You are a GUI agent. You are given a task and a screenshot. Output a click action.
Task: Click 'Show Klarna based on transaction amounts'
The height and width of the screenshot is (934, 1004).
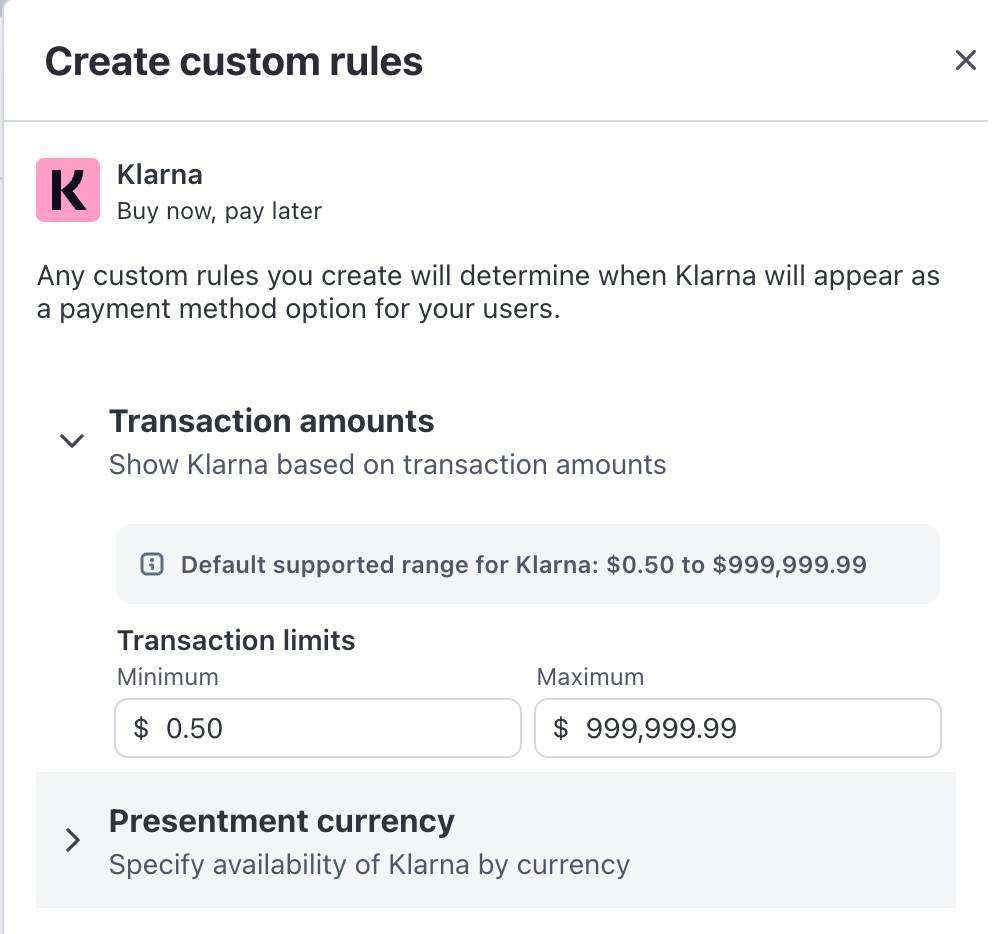point(387,464)
